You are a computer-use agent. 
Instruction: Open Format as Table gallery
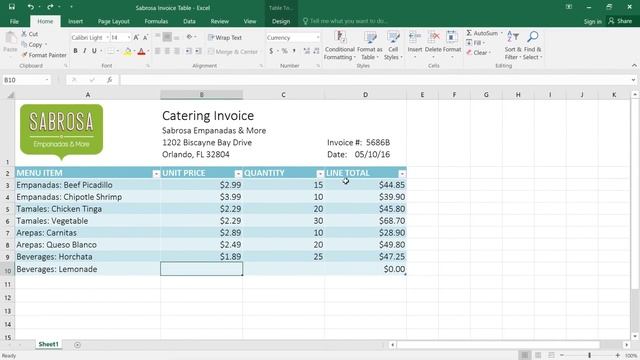370,45
